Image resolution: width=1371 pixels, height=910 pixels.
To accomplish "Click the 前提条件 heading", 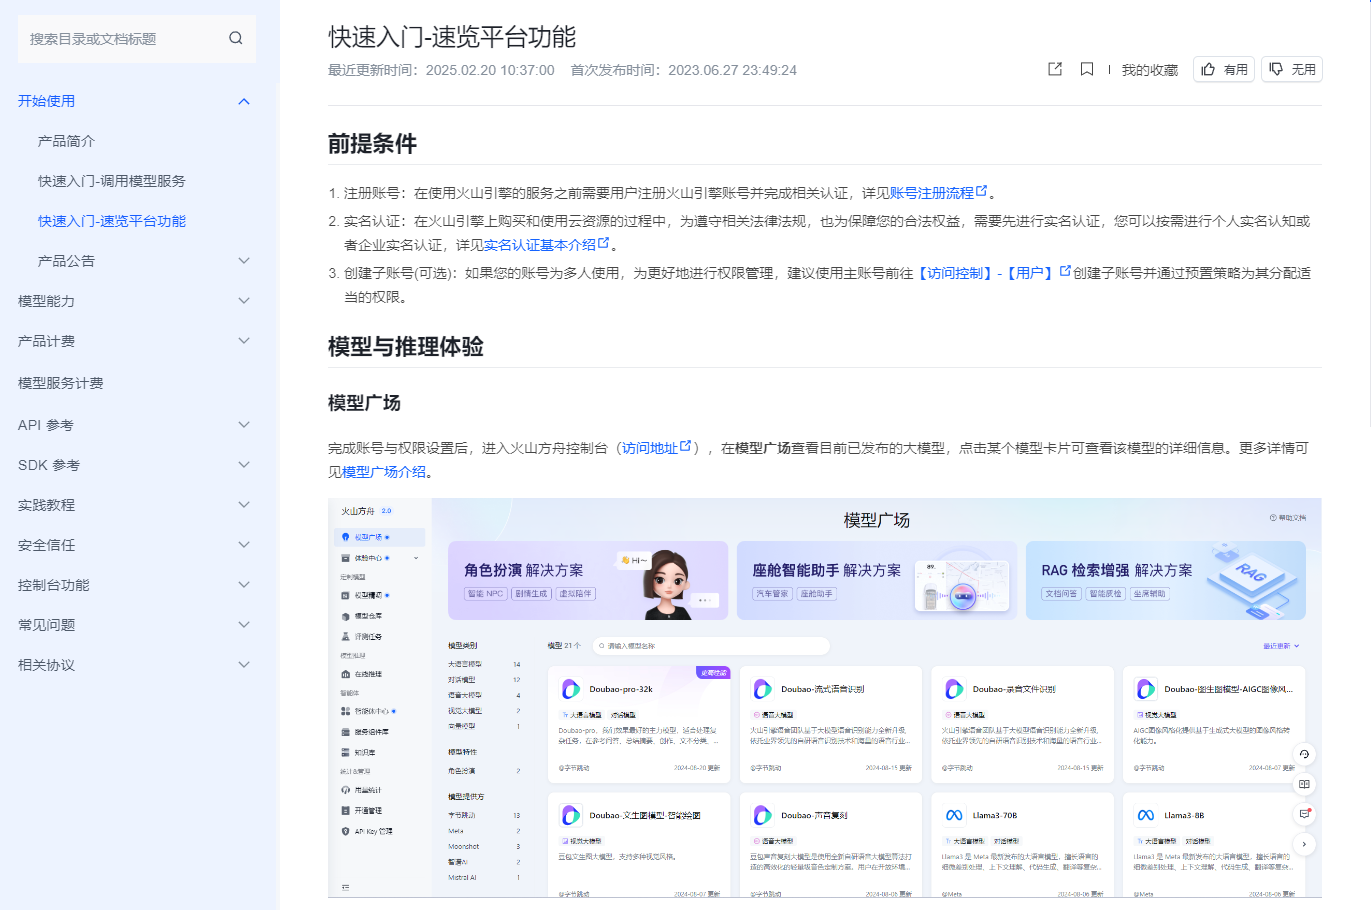I will 372,144.
